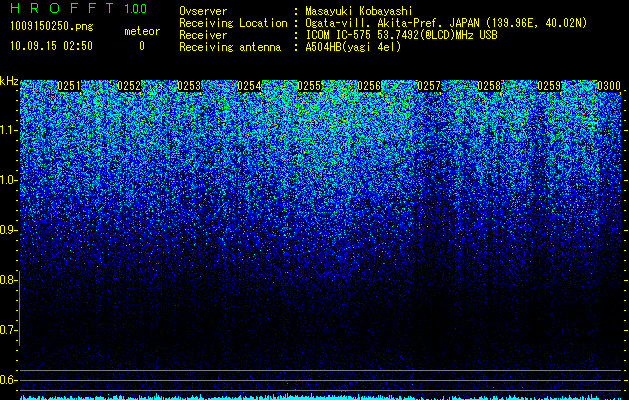Click the 0.8 frequency axis label
This screenshot has height=400, width=629.
pyautogui.click(x=7, y=280)
